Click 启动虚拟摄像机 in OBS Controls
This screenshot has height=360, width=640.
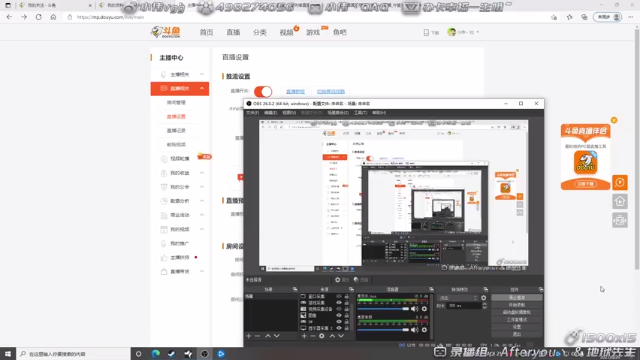[x=517, y=313]
